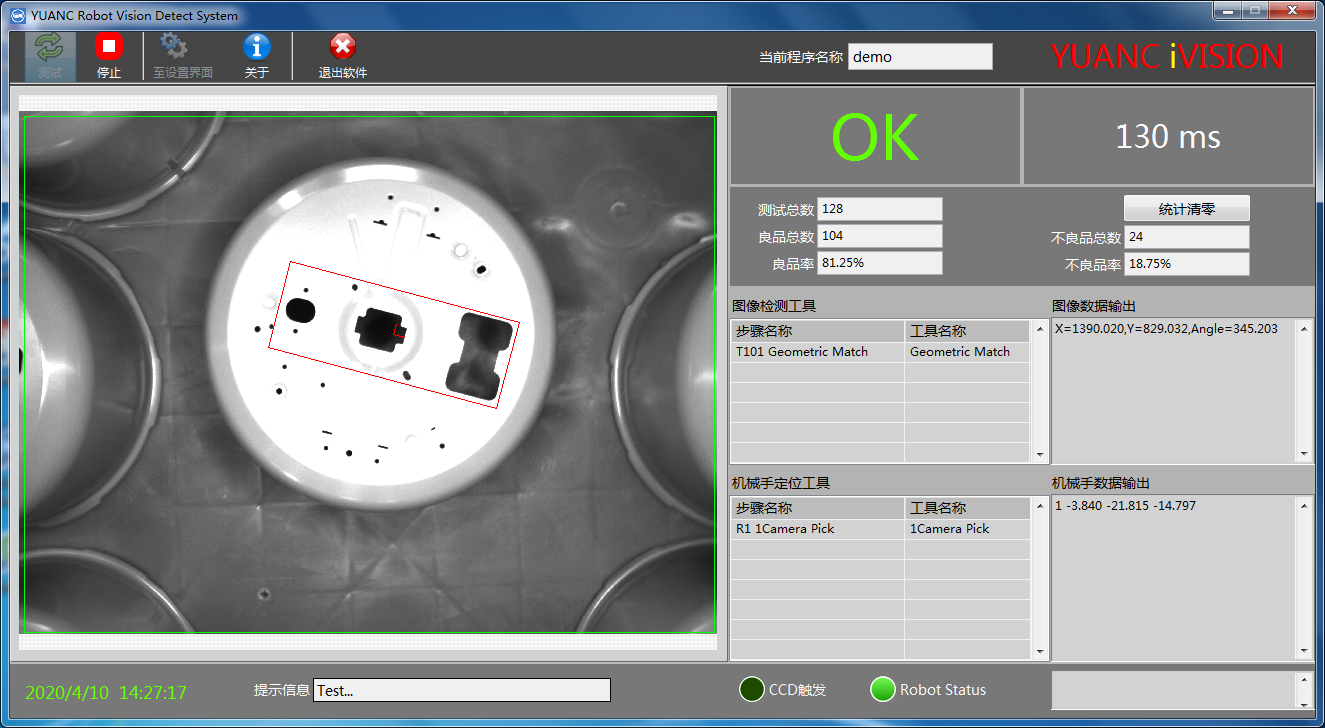Click the Exit Software red X icon

343,47
